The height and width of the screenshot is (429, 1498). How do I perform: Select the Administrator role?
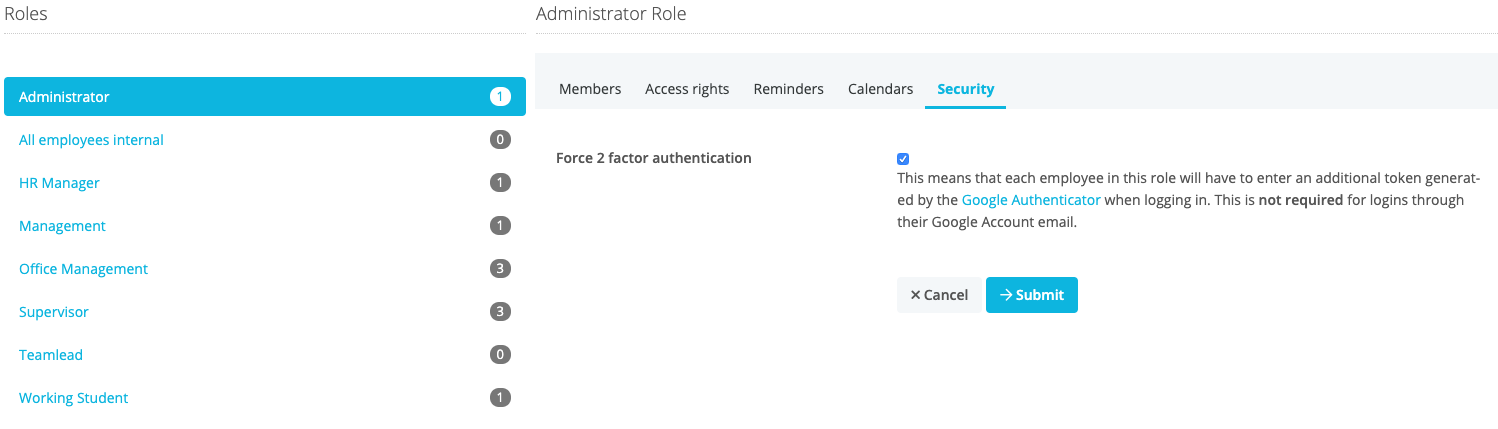(x=64, y=97)
